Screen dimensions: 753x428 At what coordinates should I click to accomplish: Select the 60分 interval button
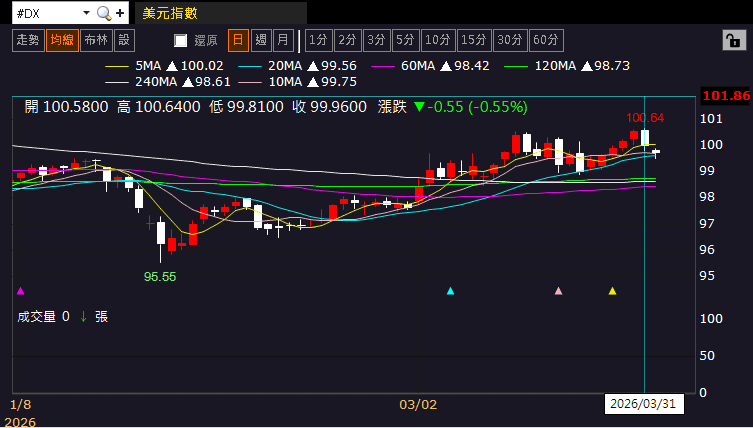pyautogui.click(x=546, y=40)
